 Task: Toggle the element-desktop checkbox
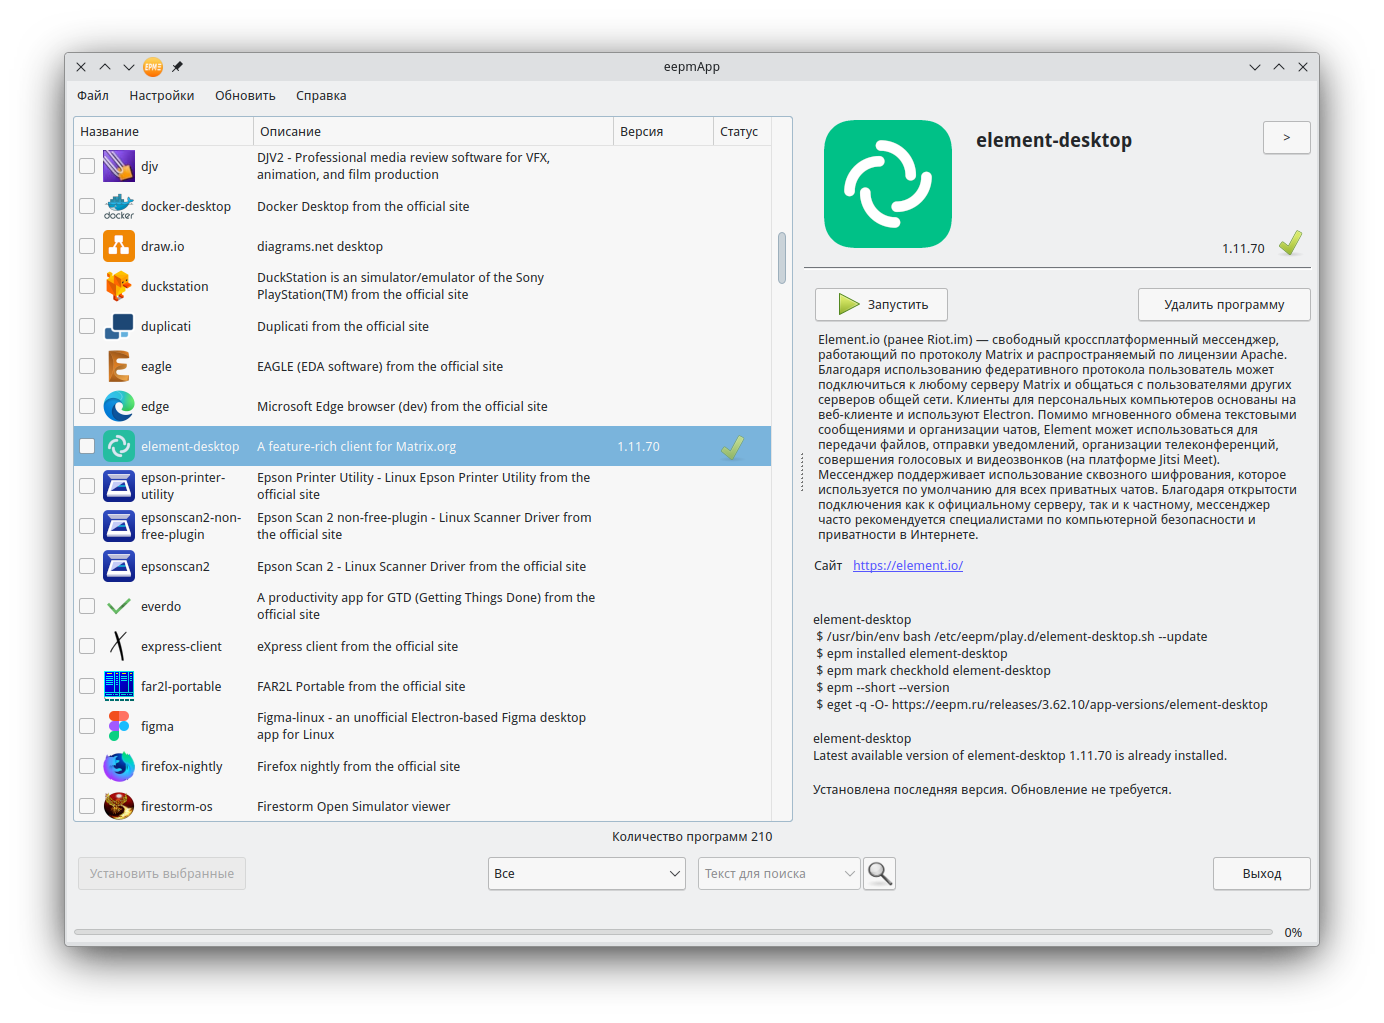tap(87, 446)
